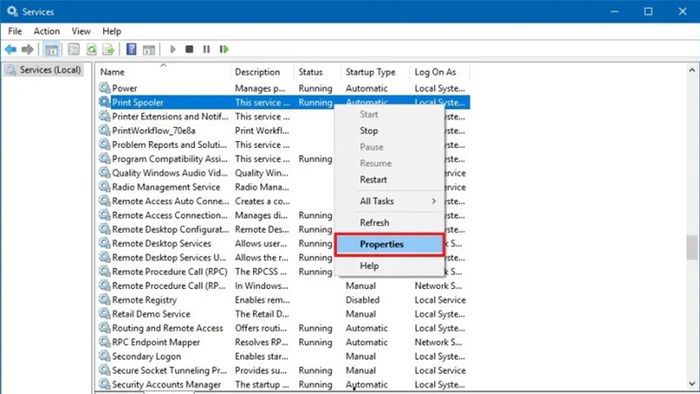Click the scrollbar down arrow
700x394 pixels.
point(692,384)
